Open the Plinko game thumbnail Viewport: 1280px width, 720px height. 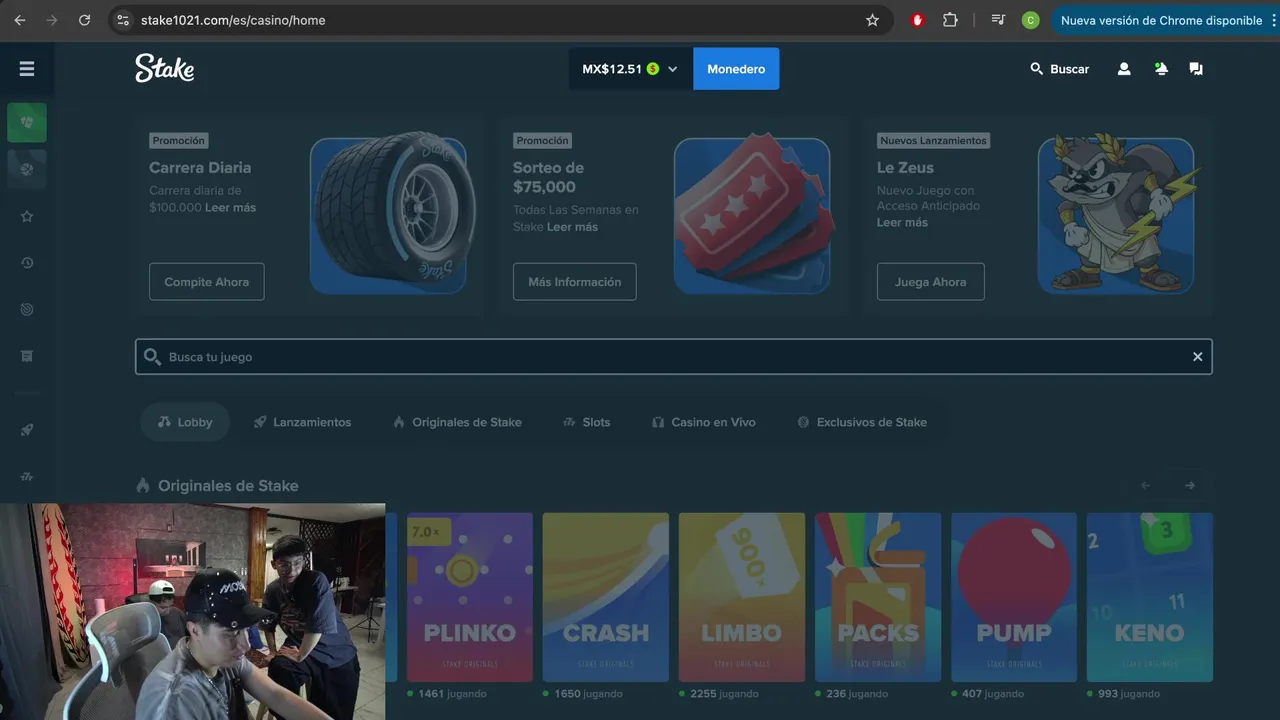(x=470, y=597)
